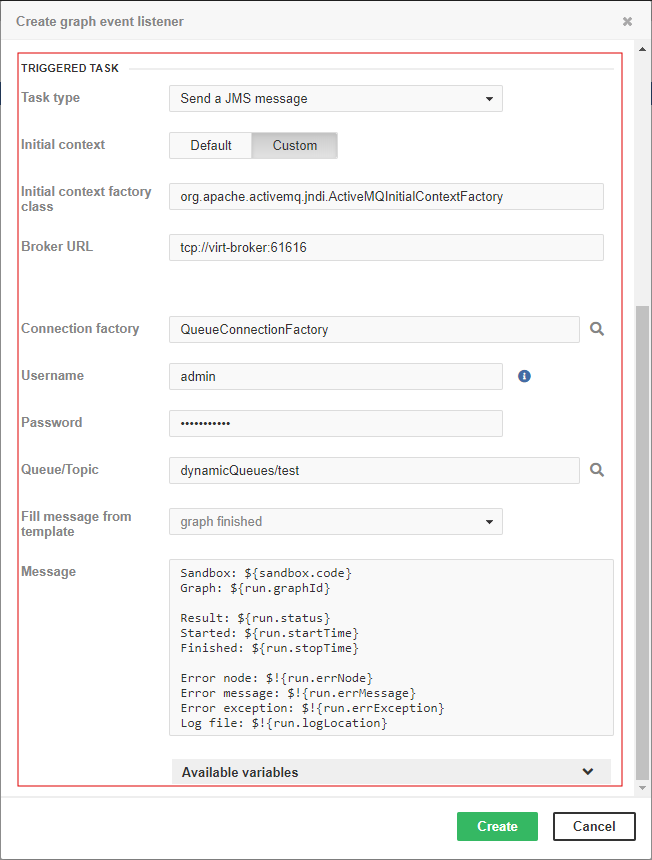Viewport: 652px width, 860px height.
Task: Click the Password field
Action: 335,423
